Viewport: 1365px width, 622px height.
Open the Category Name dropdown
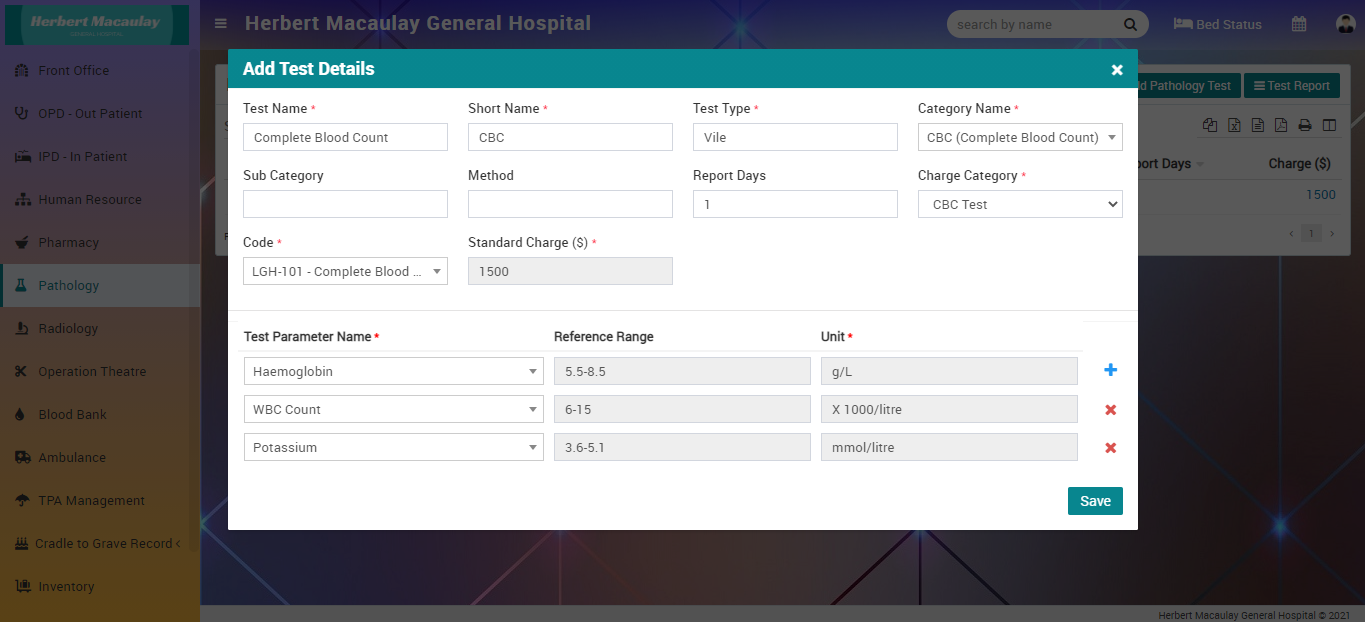[x=1019, y=137]
